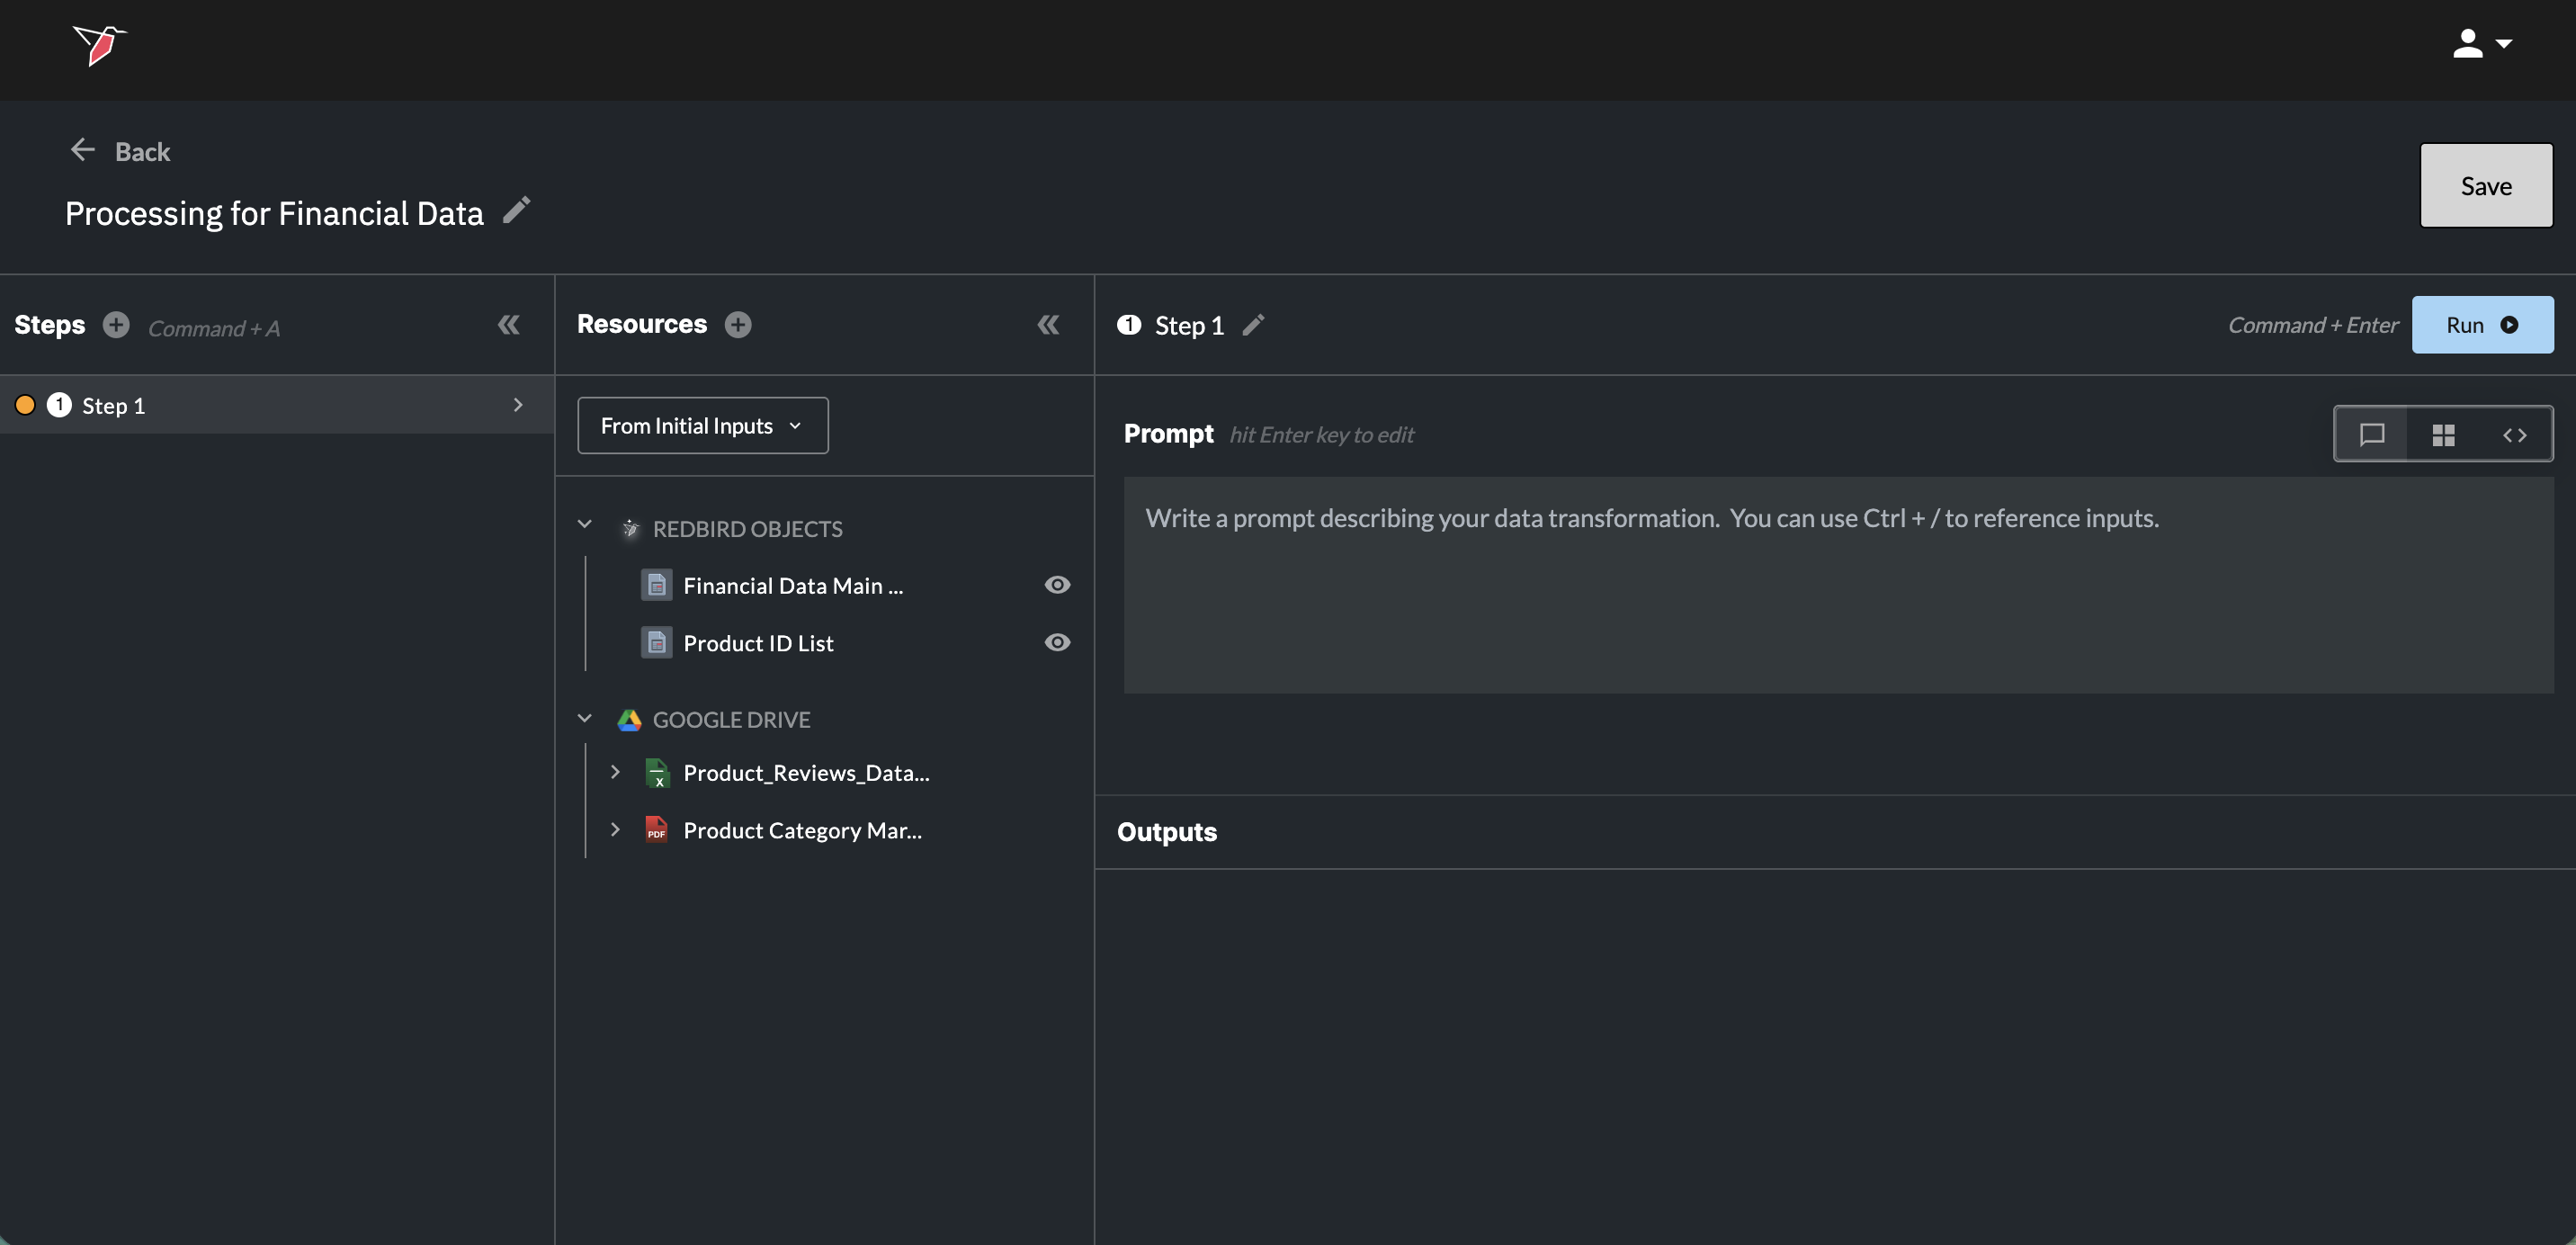
Task: Click the Save button
Action: (2485, 186)
